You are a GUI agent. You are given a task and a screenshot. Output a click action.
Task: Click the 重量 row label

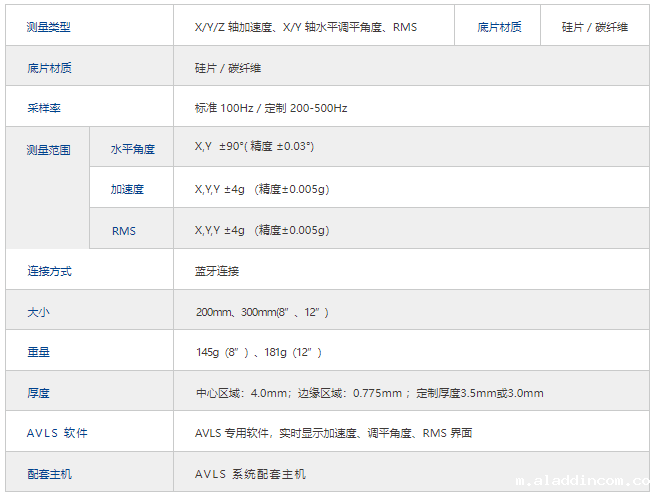coord(38,352)
